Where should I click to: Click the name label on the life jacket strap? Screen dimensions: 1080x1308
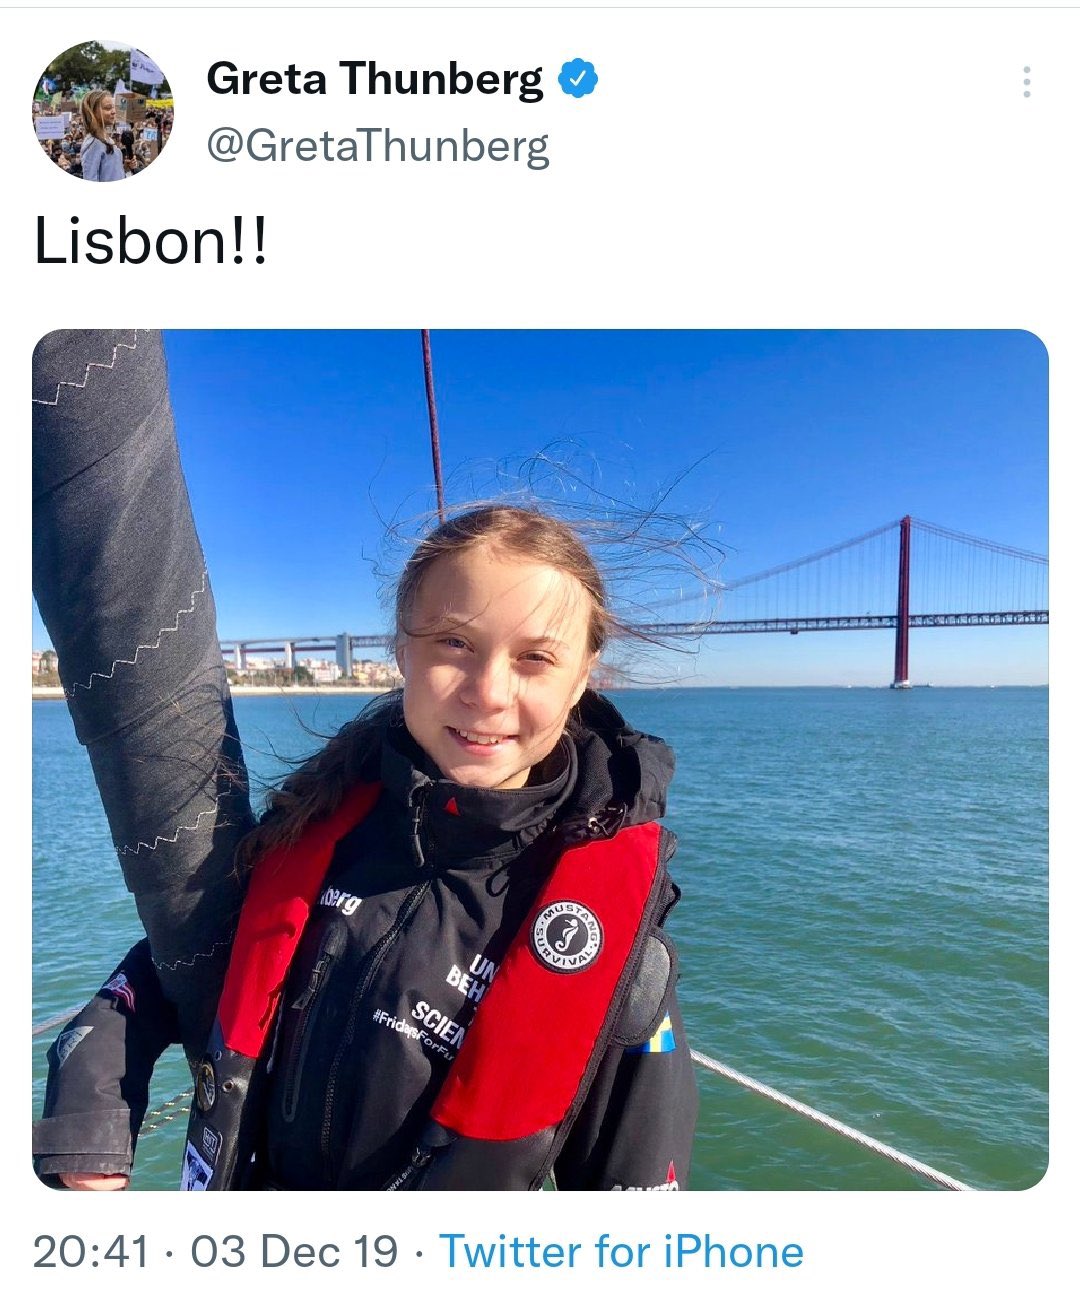(340, 899)
